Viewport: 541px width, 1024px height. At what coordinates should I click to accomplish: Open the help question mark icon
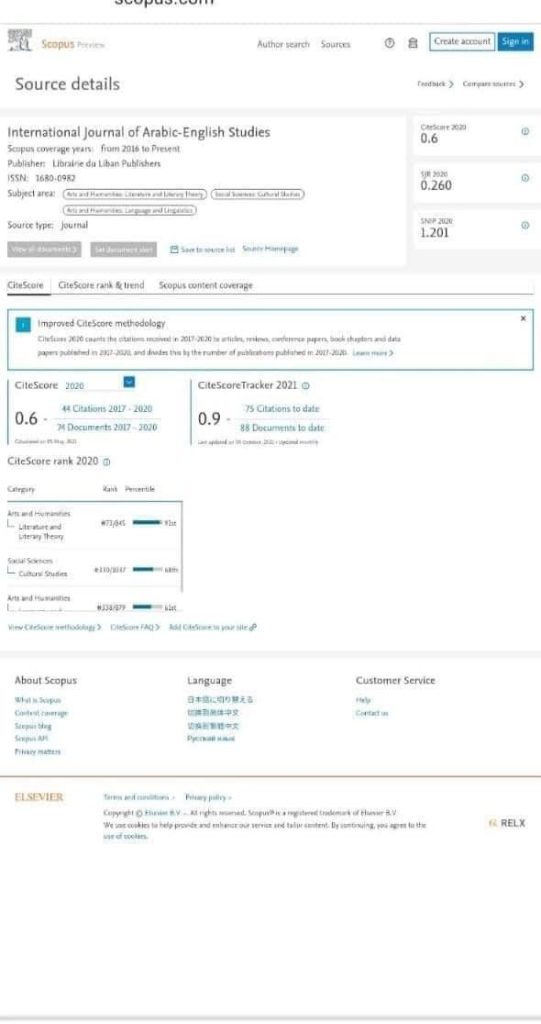390,43
